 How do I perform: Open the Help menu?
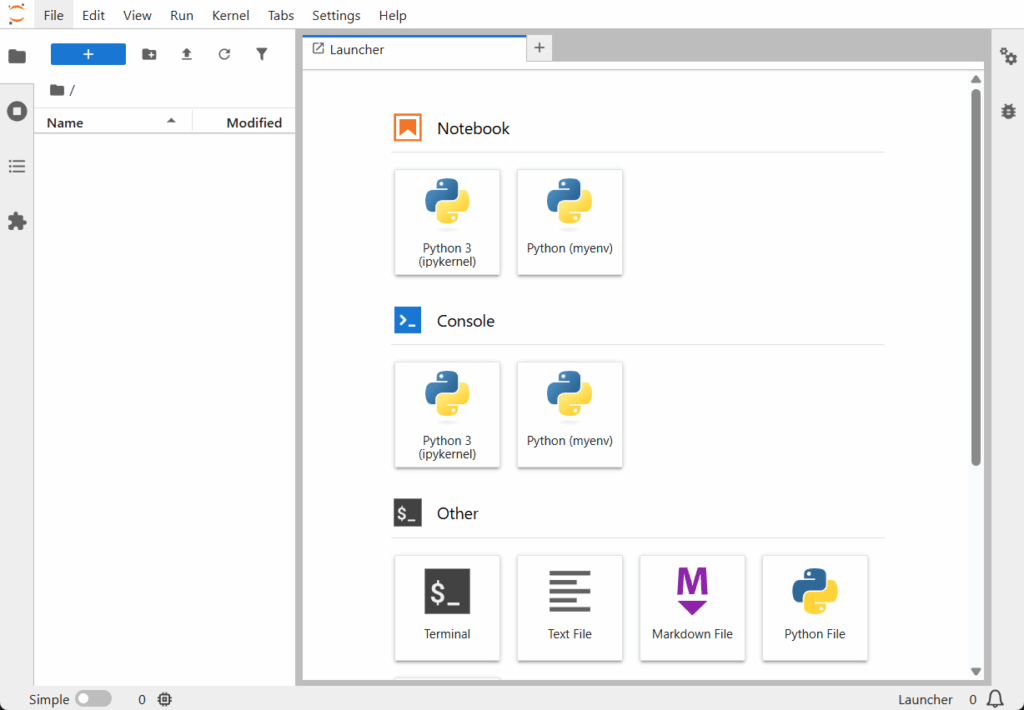point(392,15)
